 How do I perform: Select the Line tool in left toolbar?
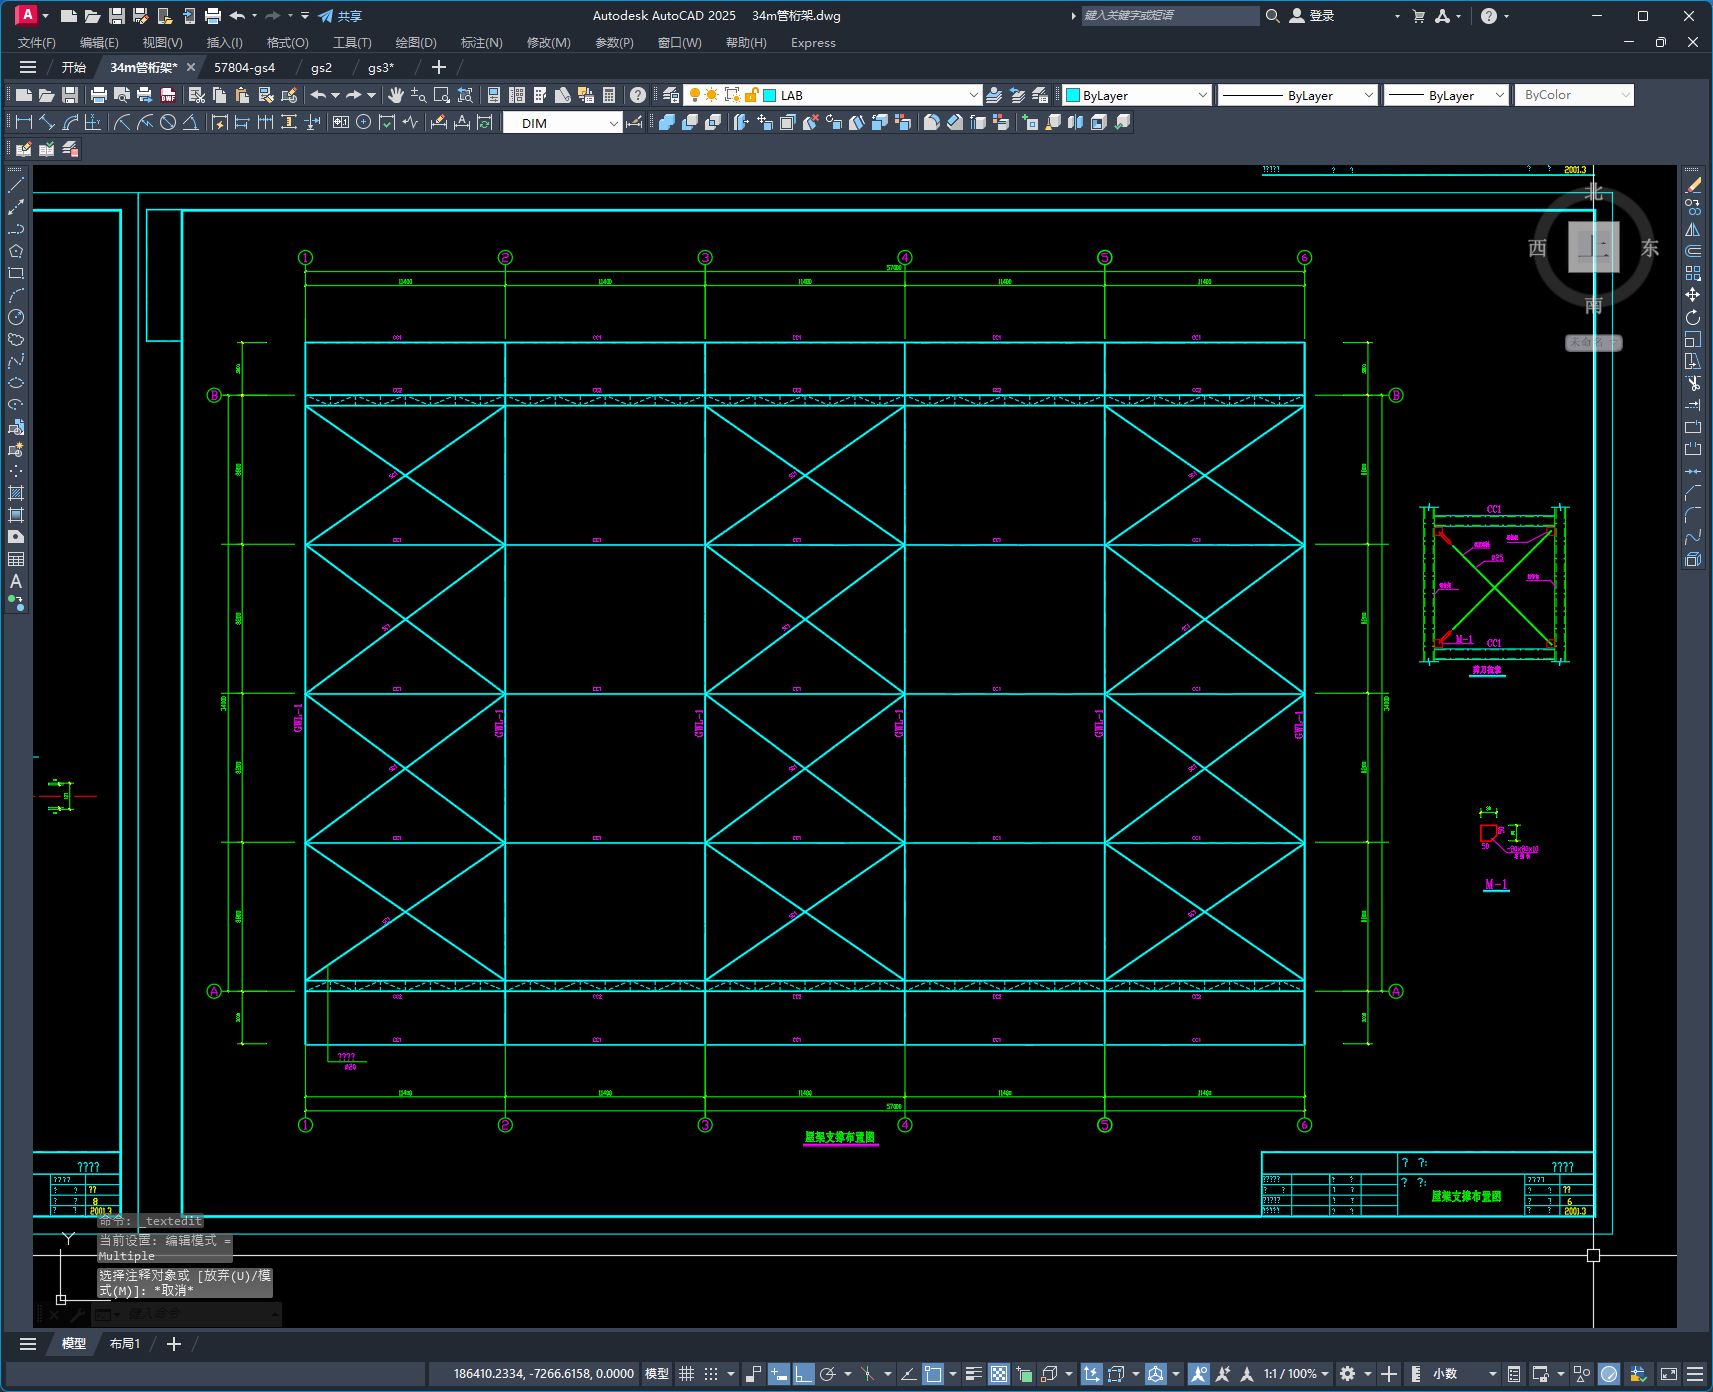pos(16,185)
